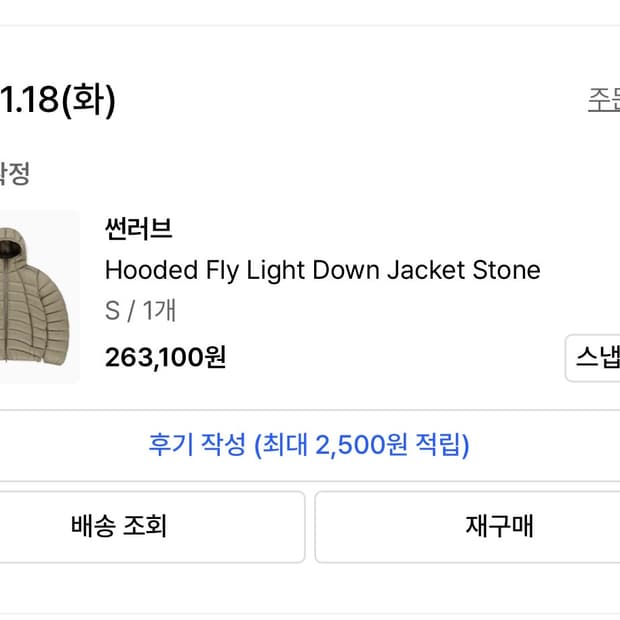Track delivery with 배송 조회

pyautogui.click(x=150, y=526)
